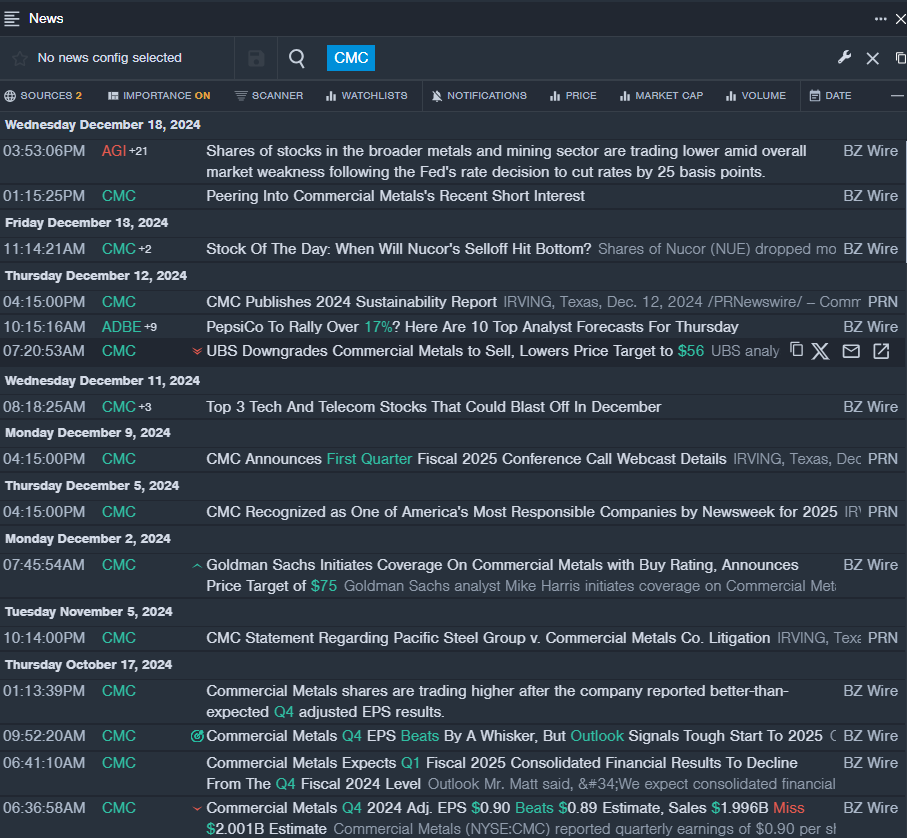Clear the search with the X icon
The image size is (907, 838).
pyautogui.click(x=872, y=58)
